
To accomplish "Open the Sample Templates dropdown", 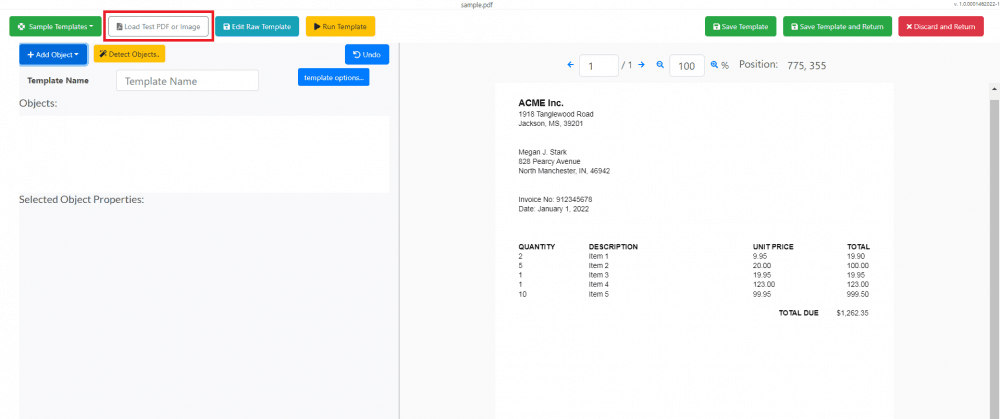I will [x=55, y=26].
